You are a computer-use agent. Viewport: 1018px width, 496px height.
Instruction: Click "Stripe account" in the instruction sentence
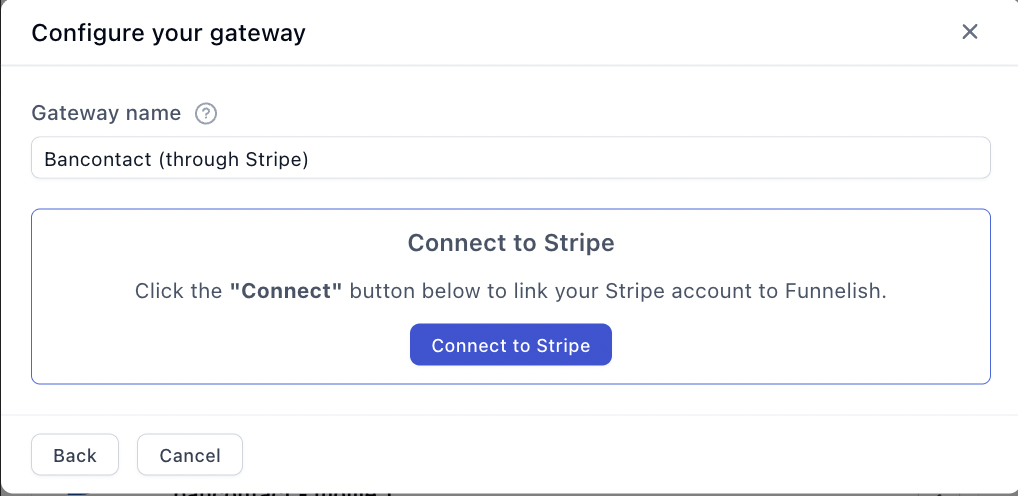[x=655, y=292]
